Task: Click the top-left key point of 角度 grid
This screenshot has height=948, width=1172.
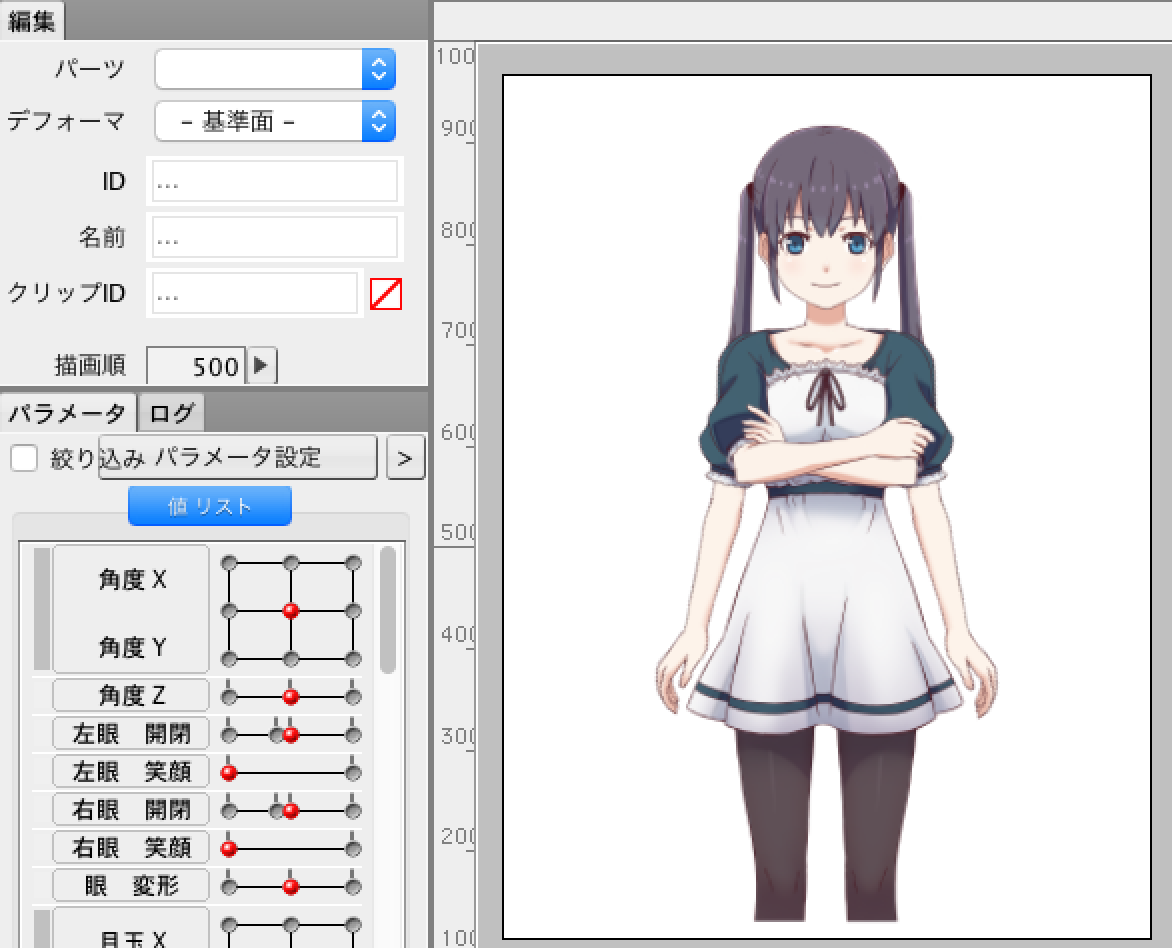Action: [x=229, y=562]
